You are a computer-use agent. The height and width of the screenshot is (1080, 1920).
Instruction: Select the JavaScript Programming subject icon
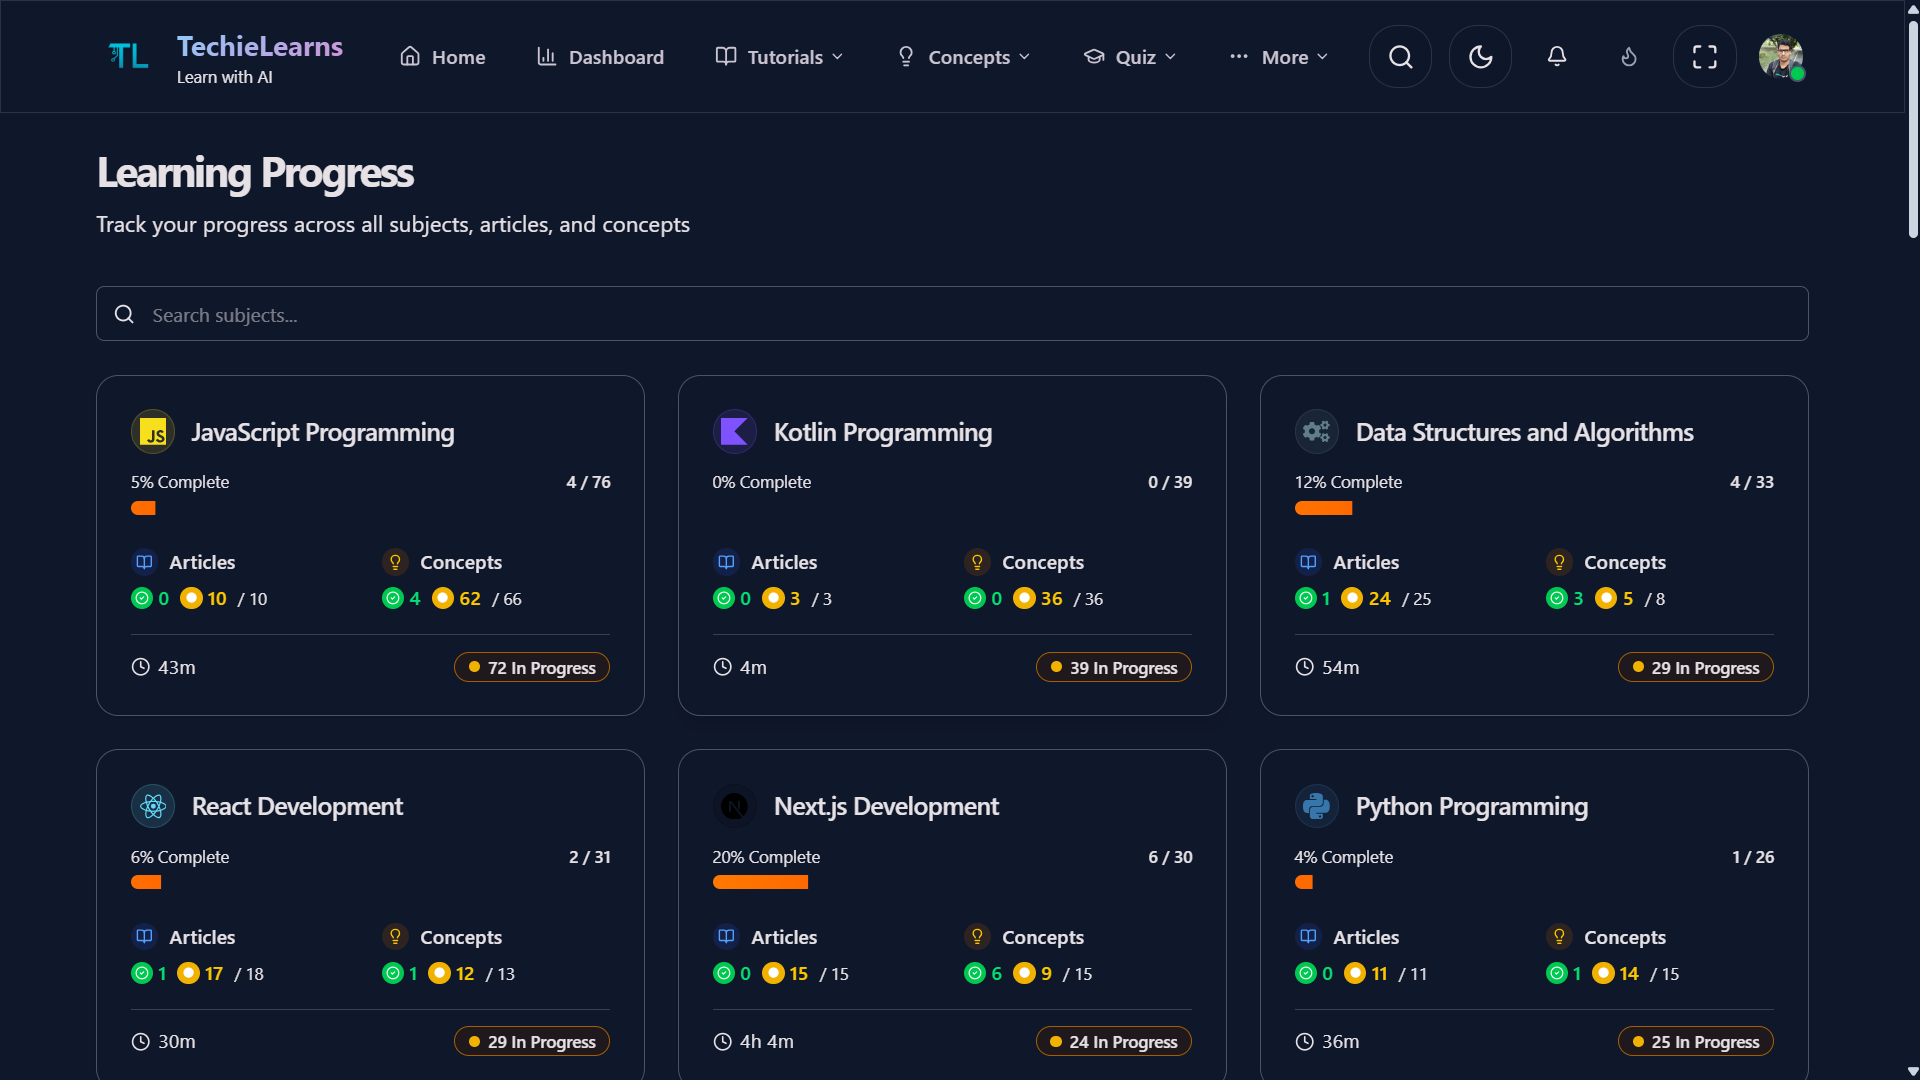(153, 431)
